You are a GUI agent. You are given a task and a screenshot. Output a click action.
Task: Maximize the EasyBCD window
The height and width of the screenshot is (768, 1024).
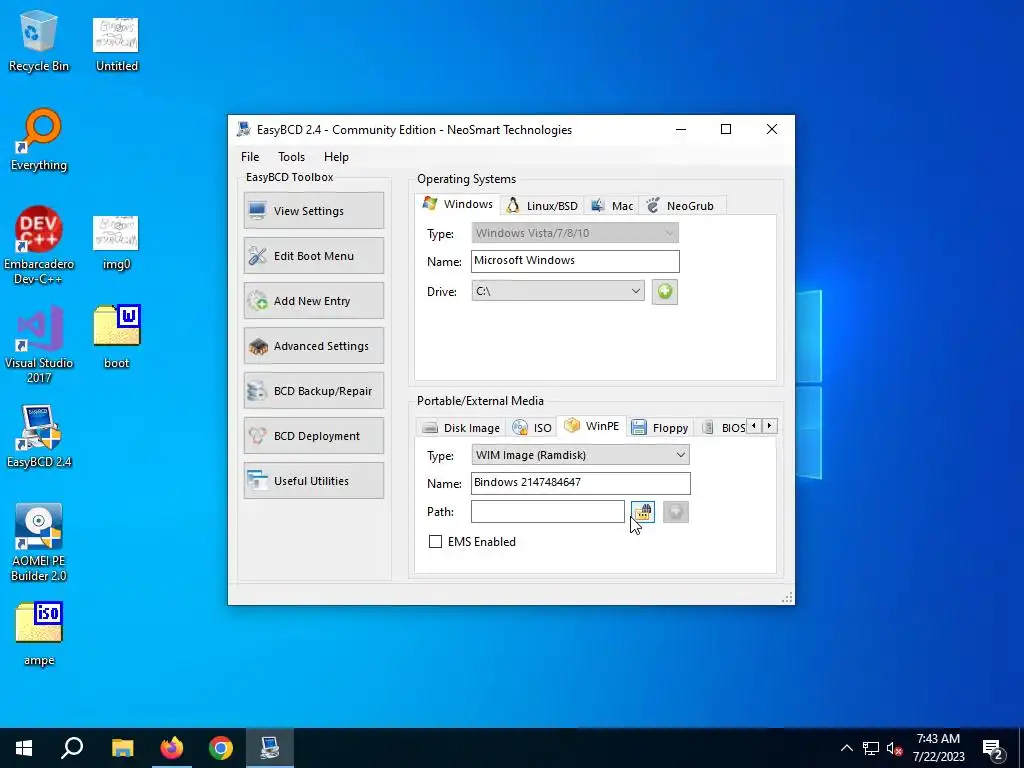click(726, 129)
